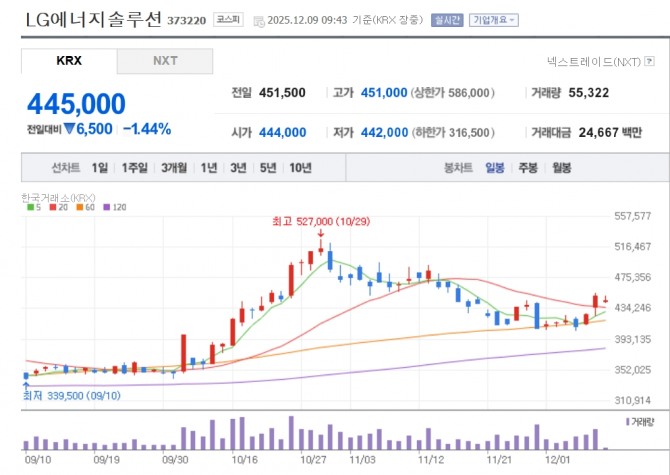Click the 557,577 price axis label

633,216
